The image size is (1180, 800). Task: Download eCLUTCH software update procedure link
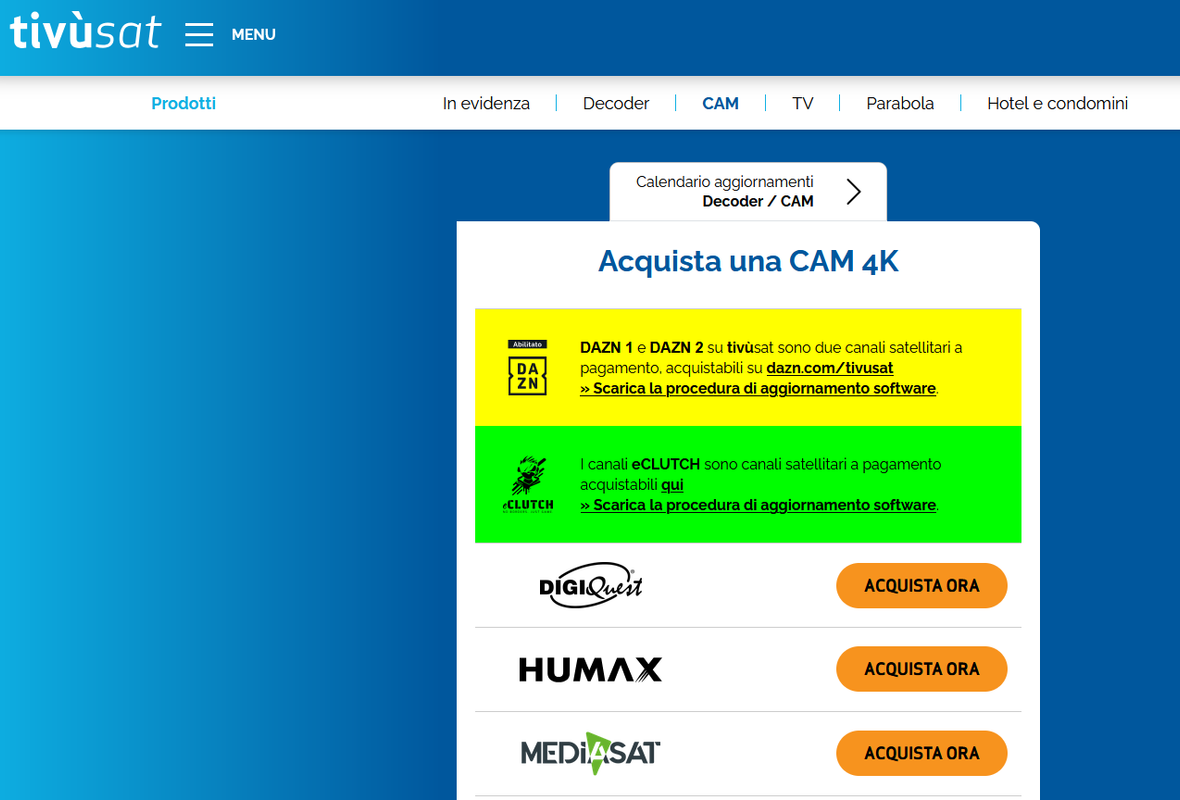[x=758, y=505]
